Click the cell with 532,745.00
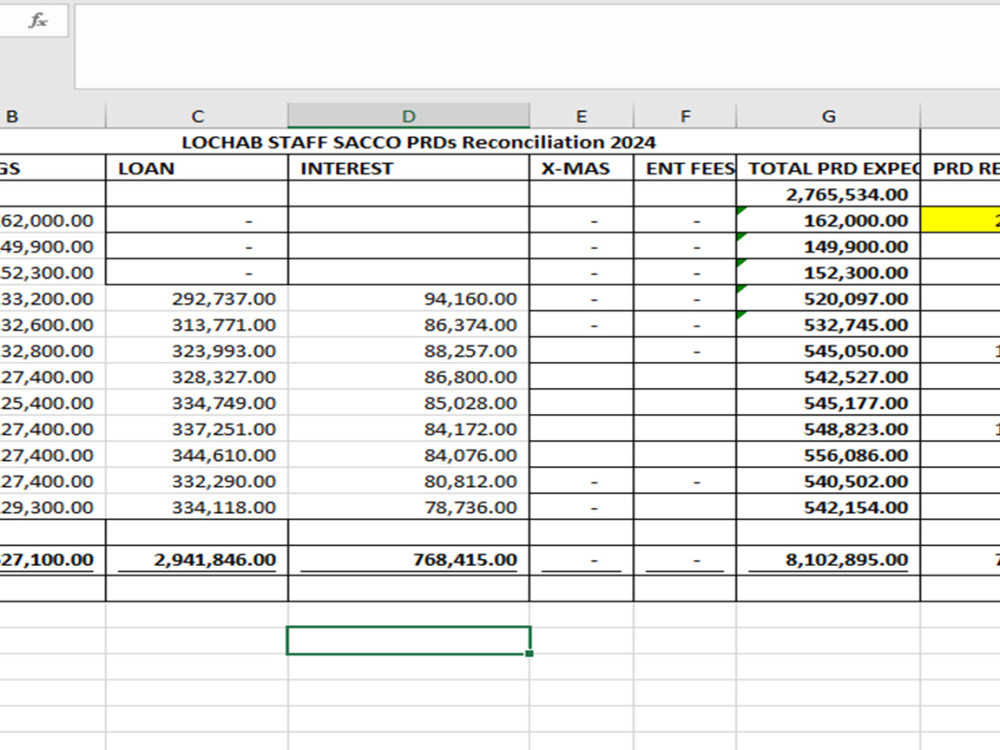Screen dimensions: 1000x750 828,325
